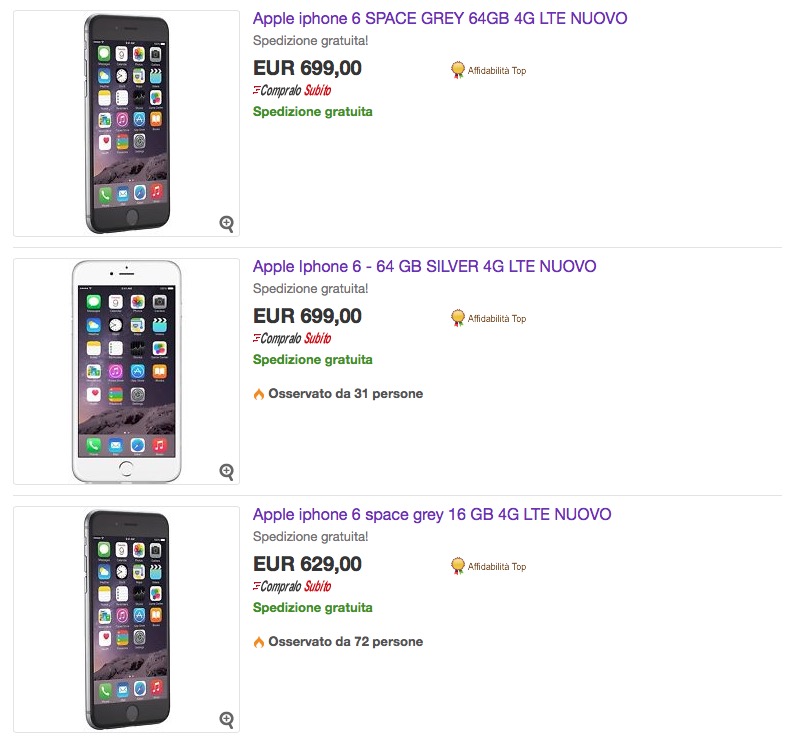The image size is (792, 741).
Task: Open Apple Iphone 6 64 GB SILVER listing
Action: click(x=424, y=267)
